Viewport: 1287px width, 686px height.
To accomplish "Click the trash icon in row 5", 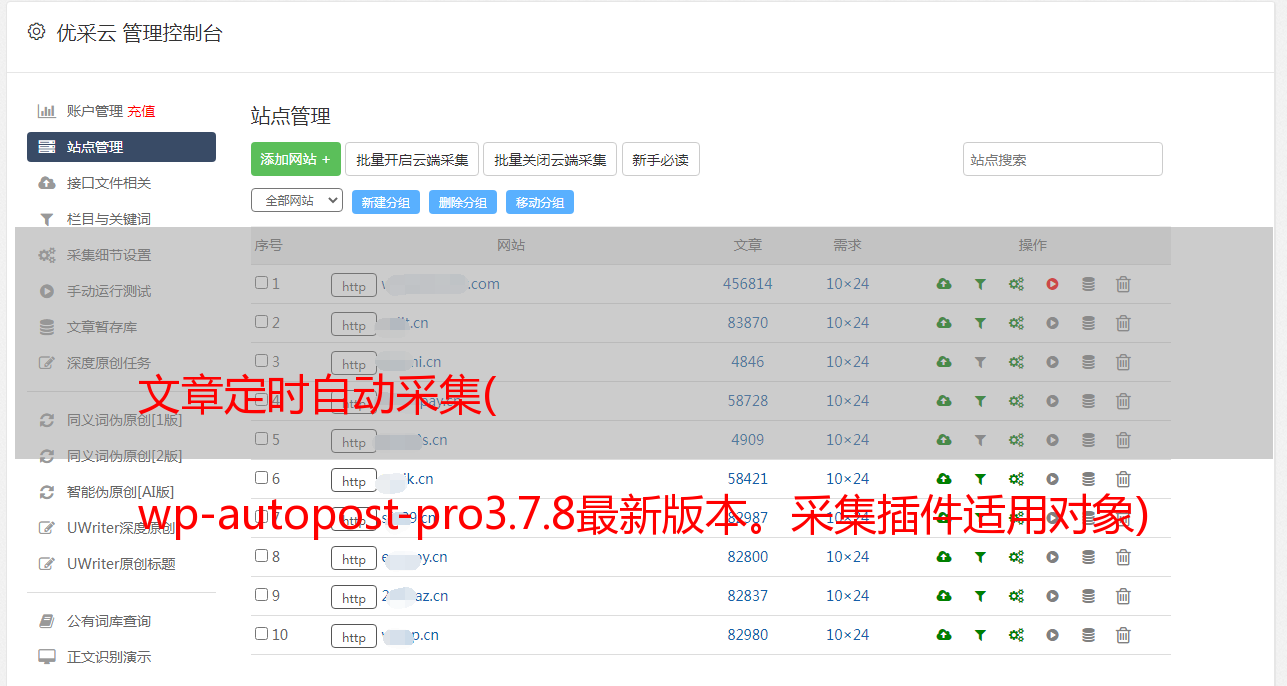I will click(1123, 440).
